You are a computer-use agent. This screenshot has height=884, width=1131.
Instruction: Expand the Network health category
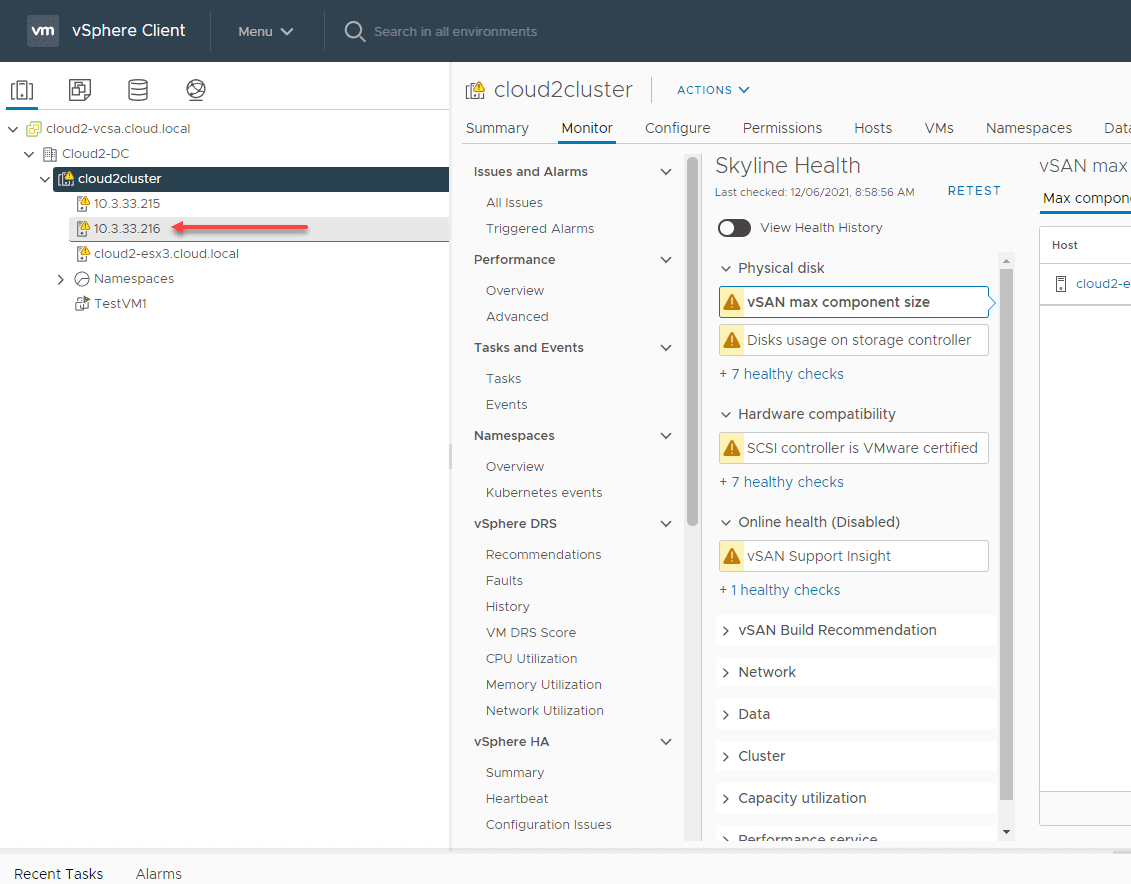pyautogui.click(x=726, y=673)
